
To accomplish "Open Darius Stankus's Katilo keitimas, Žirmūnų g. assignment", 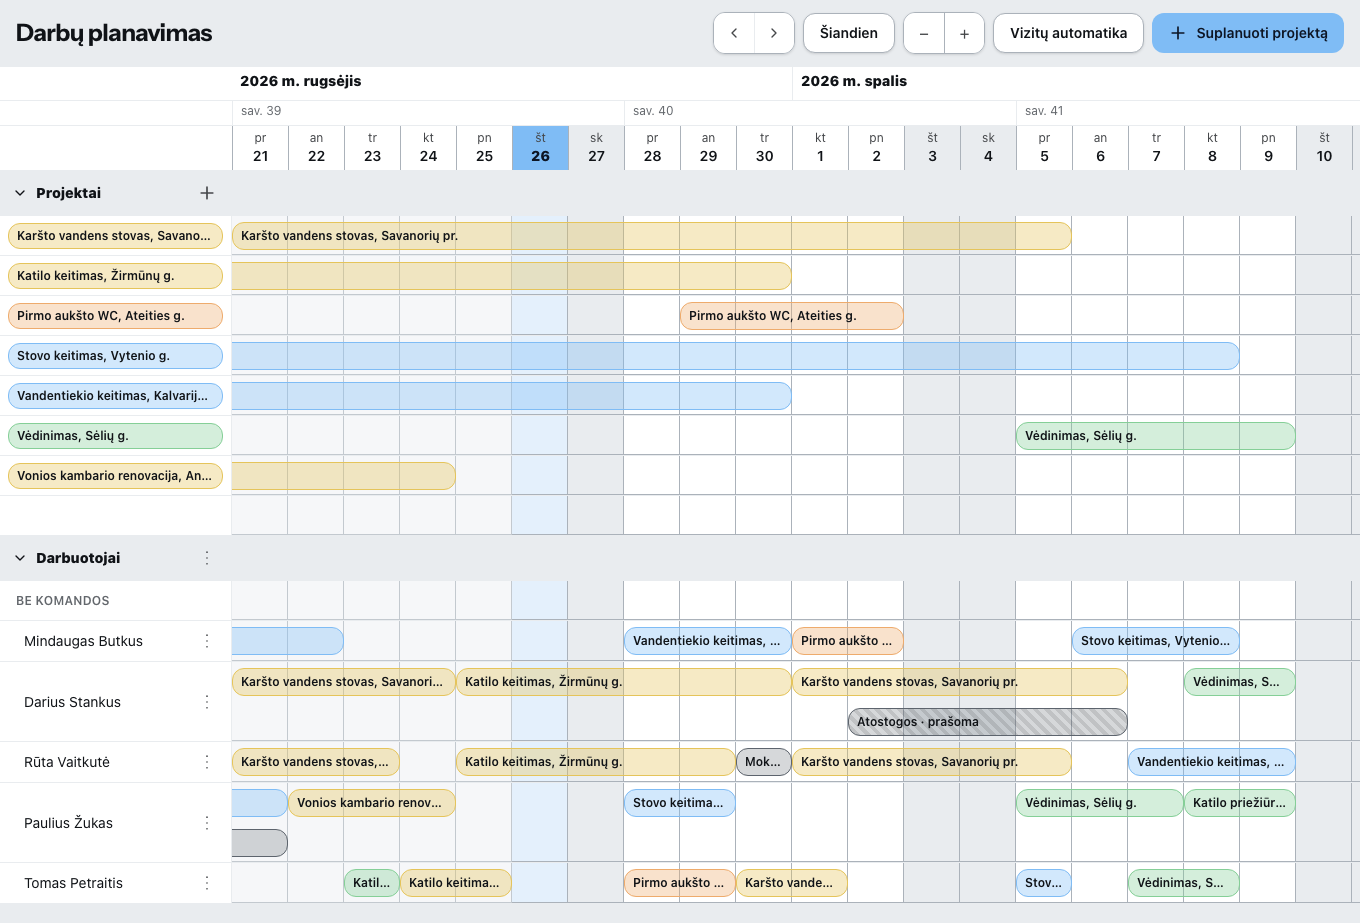I will tap(624, 682).
